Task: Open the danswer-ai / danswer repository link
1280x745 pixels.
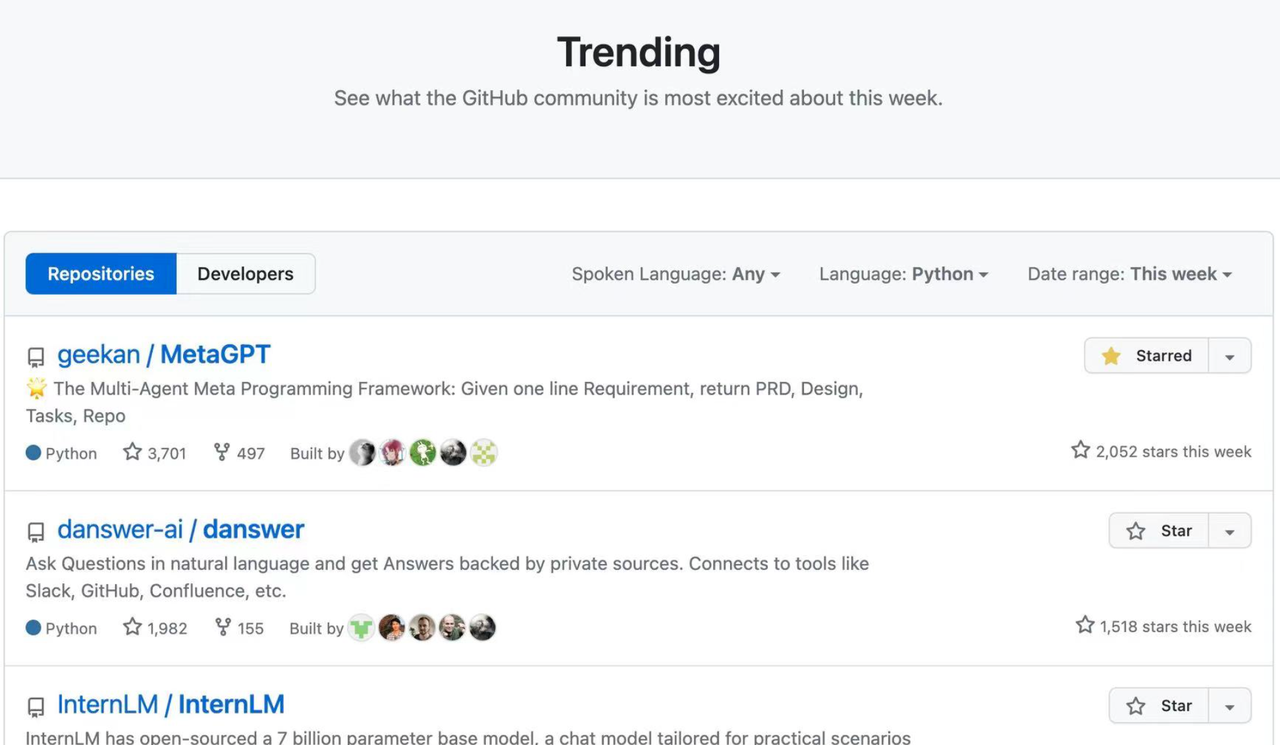Action: [180, 530]
